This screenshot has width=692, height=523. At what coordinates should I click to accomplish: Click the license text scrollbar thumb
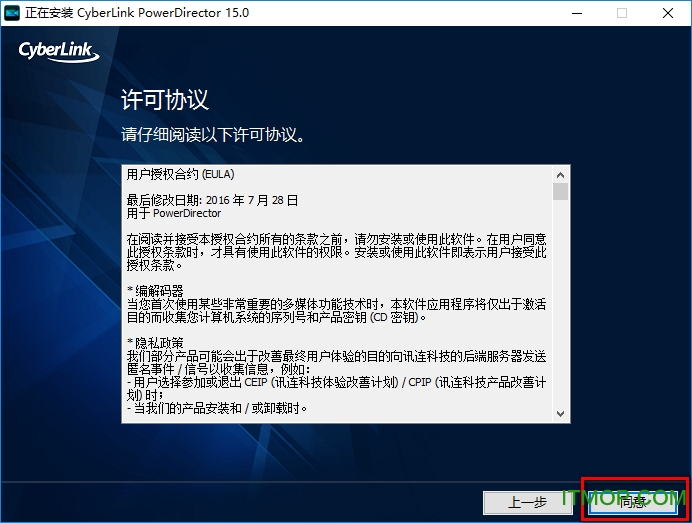point(560,191)
